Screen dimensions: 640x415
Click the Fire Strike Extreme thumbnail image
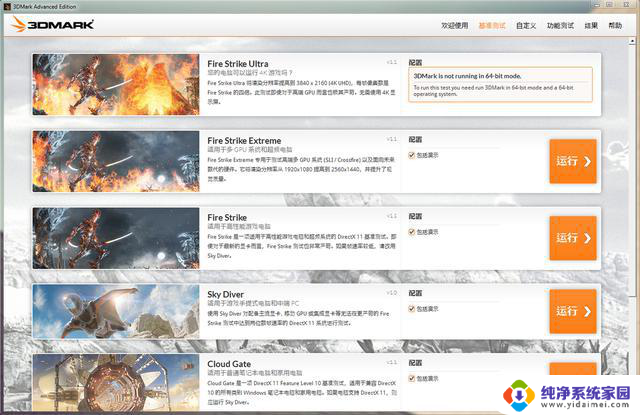click(x=116, y=161)
